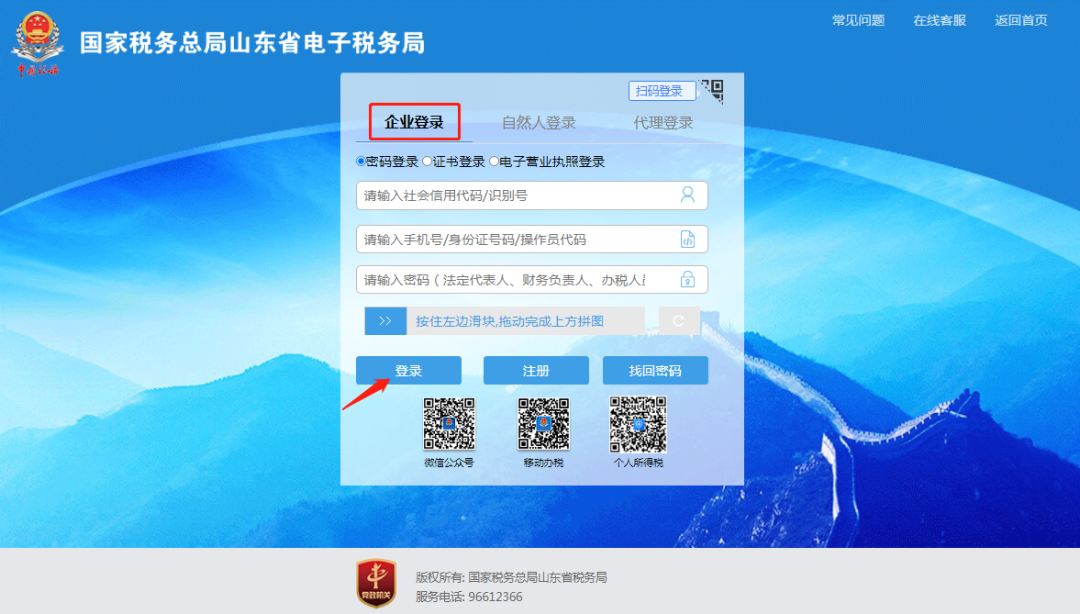Click the captcha slider arrow handle

click(x=386, y=321)
